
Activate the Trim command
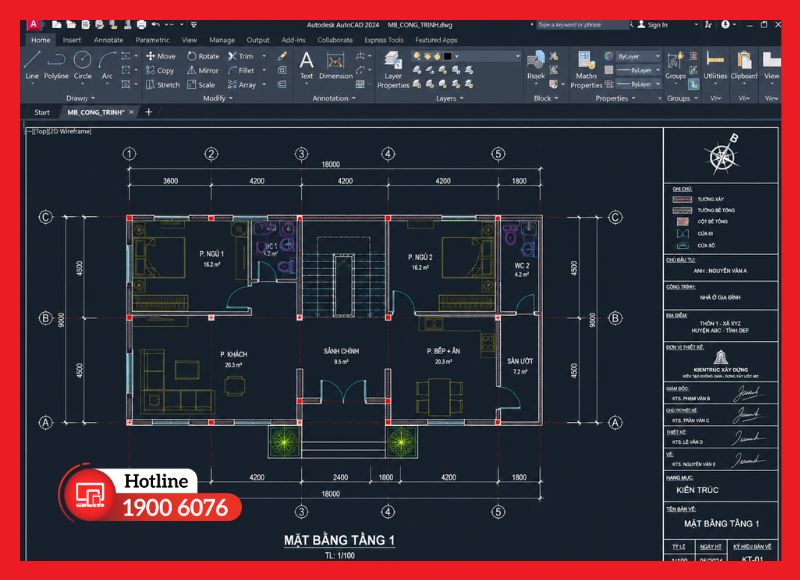[x=240, y=56]
